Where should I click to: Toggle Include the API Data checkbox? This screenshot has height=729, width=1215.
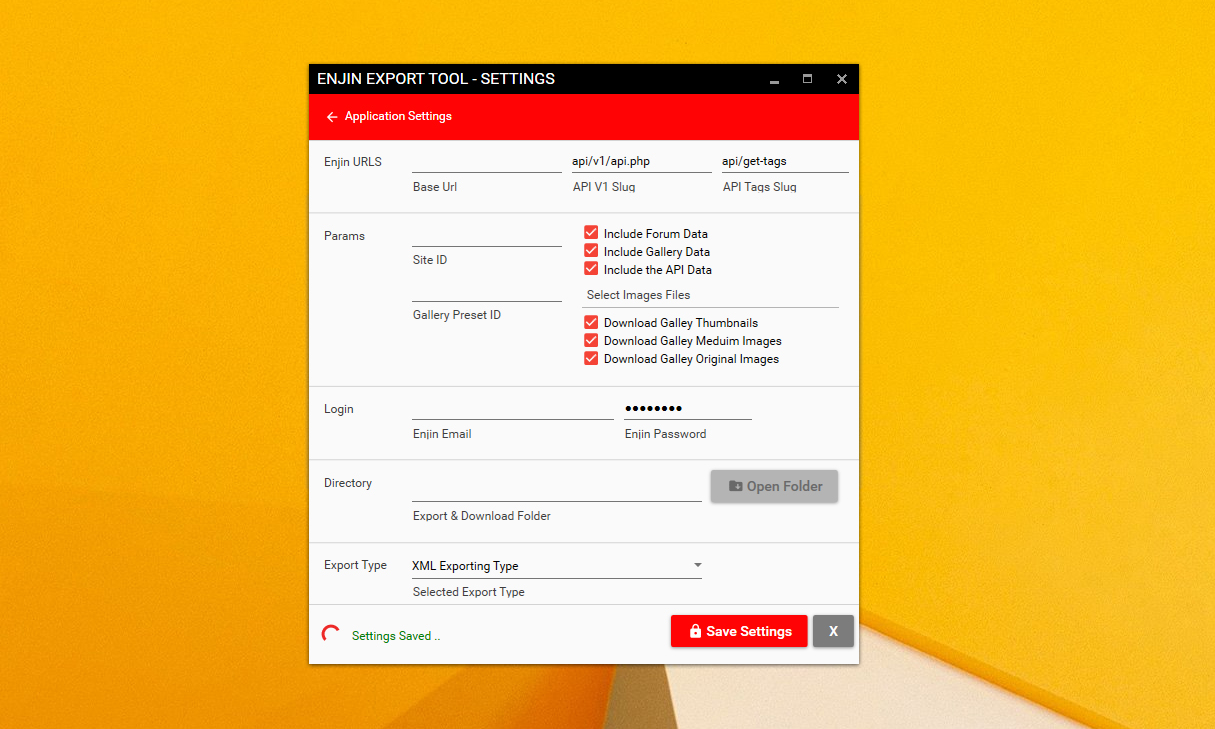[x=591, y=269]
